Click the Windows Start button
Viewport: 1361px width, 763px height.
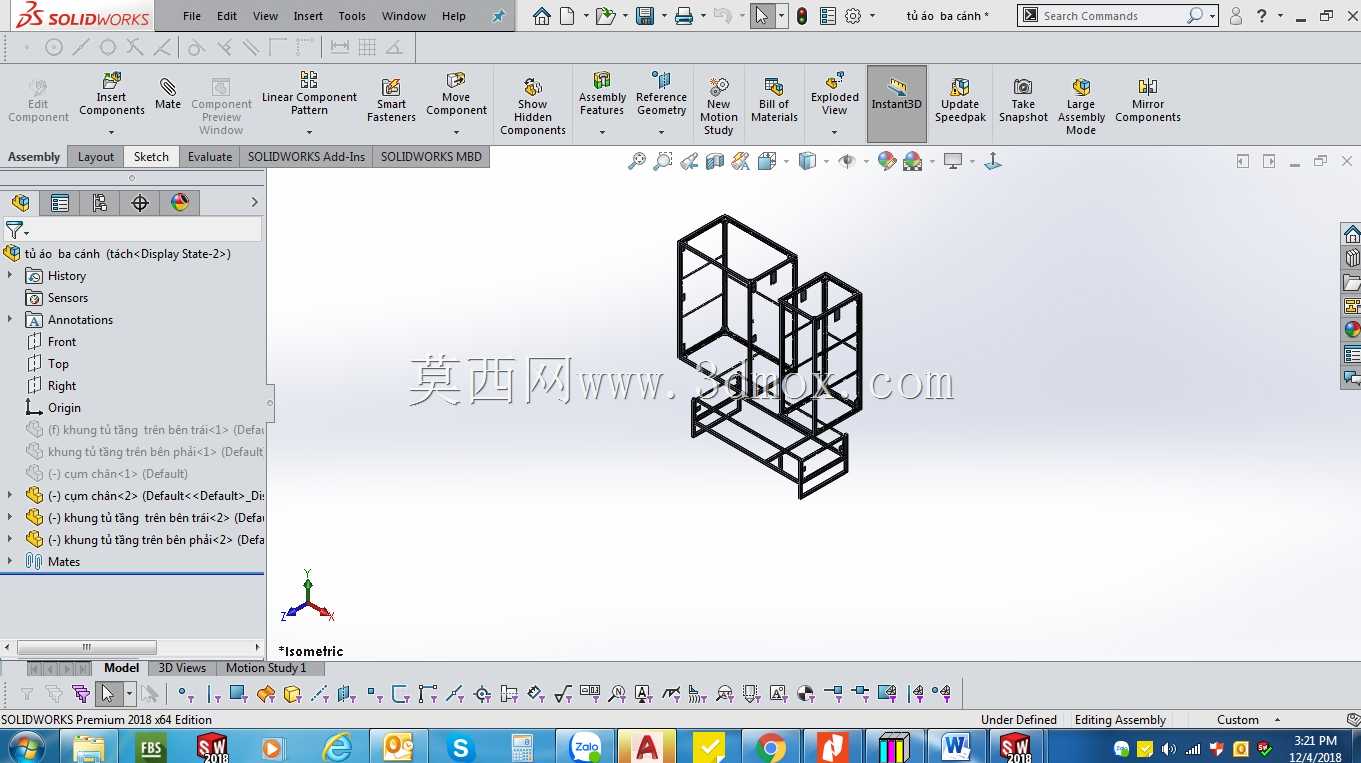pos(25,747)
